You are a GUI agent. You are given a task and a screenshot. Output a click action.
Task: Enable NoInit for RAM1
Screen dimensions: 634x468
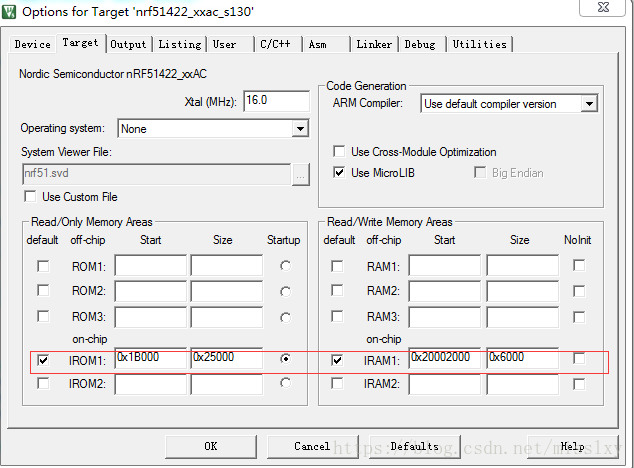click(579, 265)
